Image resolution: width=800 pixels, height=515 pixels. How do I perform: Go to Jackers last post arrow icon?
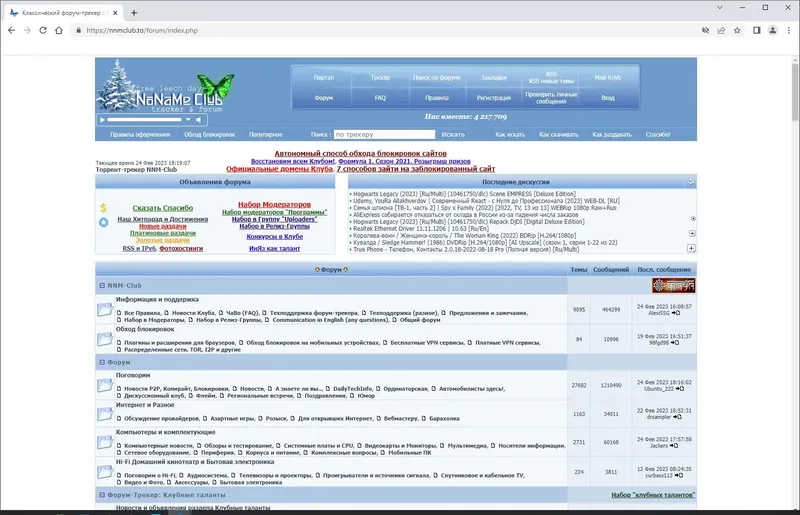674,446
